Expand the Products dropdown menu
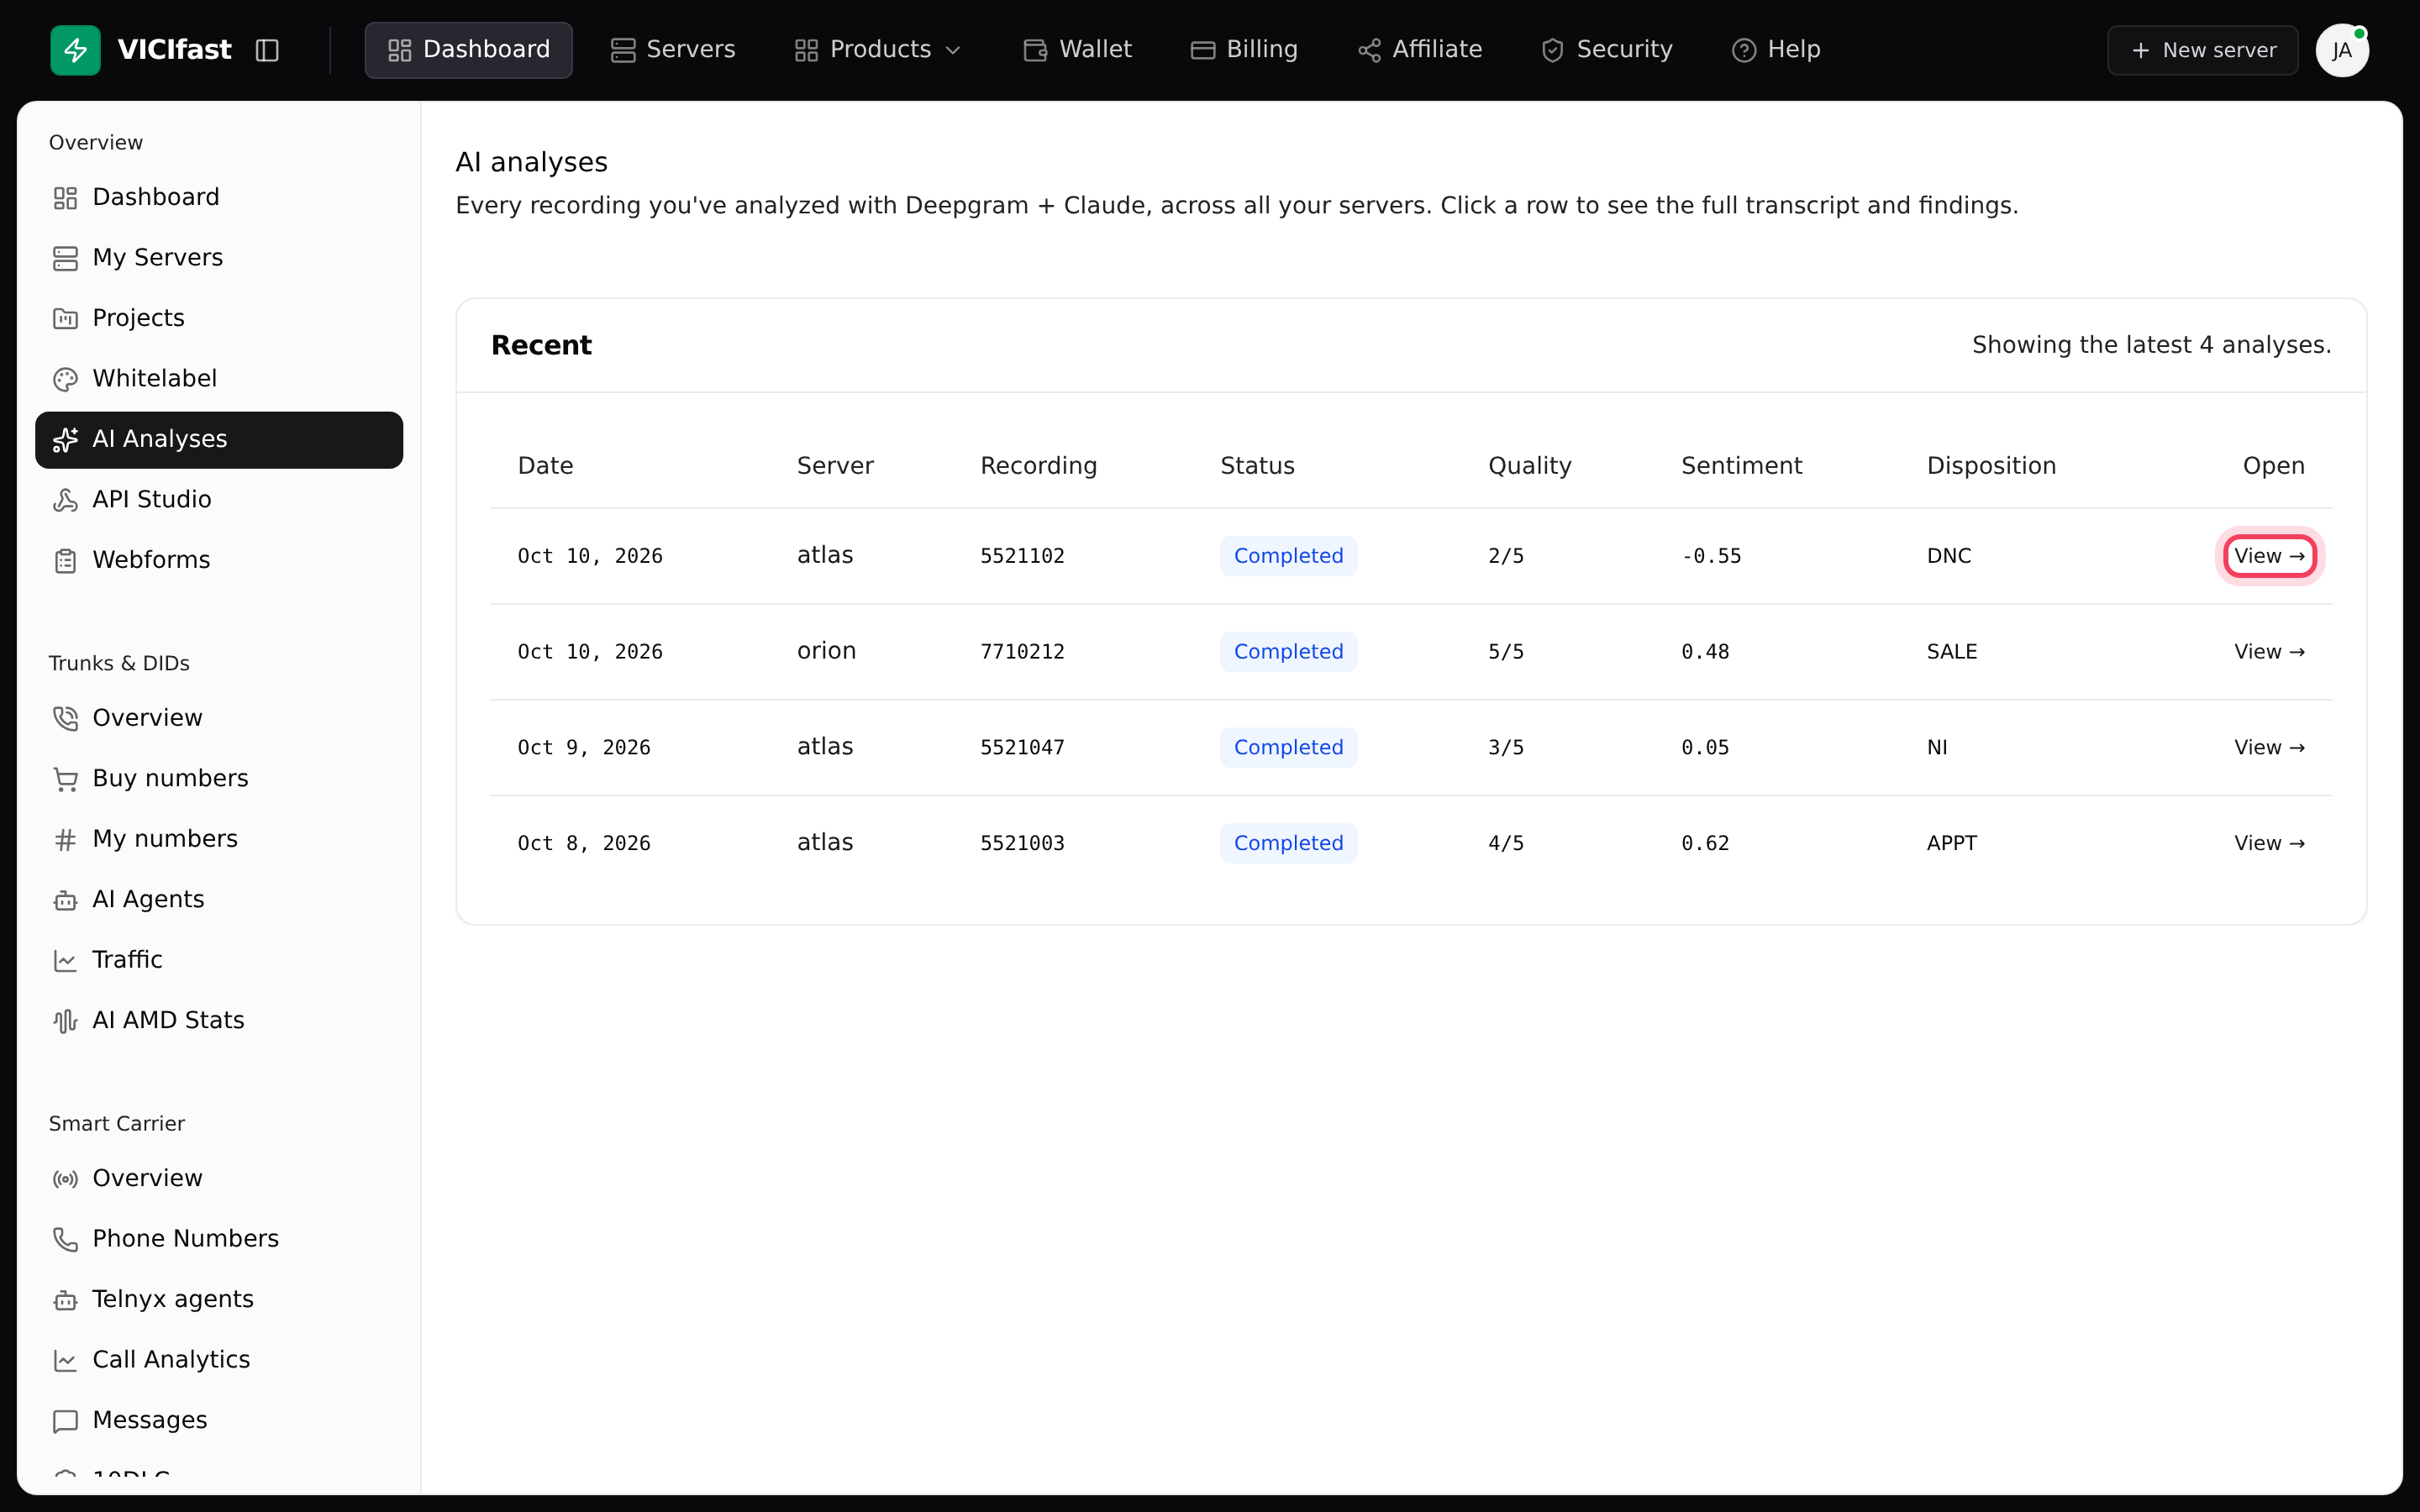Image resolution: width=2420 pixels, height=1512 pixels. pos(877,50)
